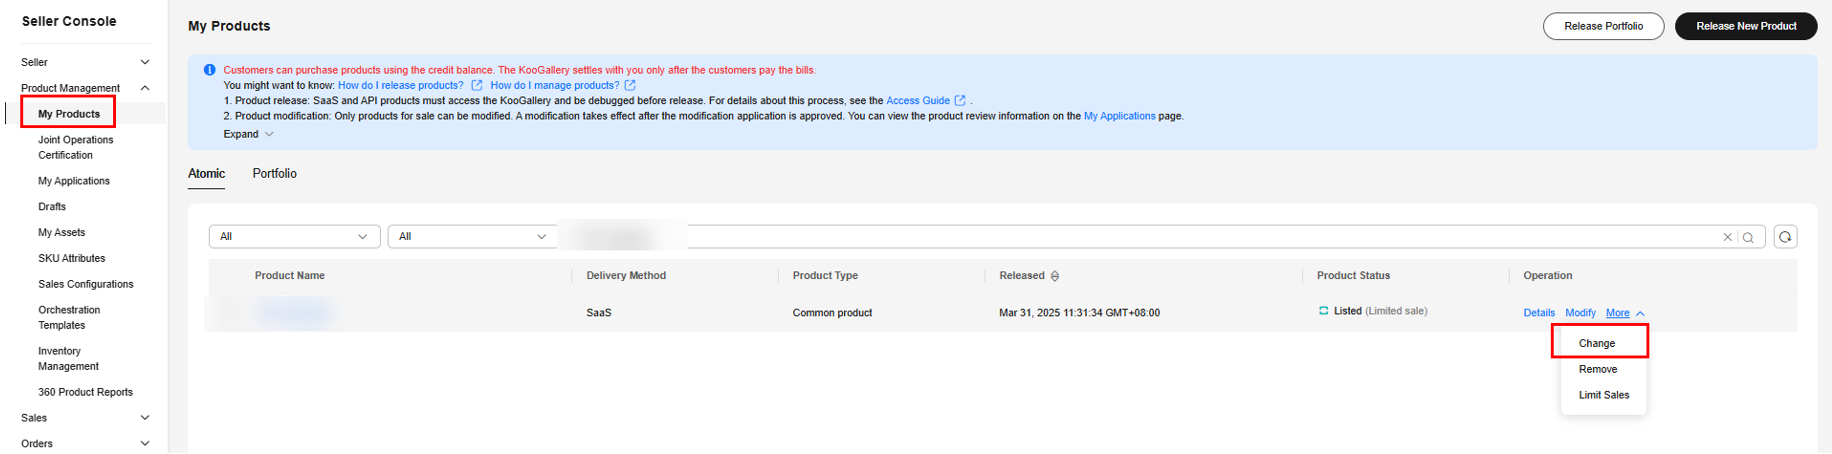Open the product Details link

(x=1538, y=313)
